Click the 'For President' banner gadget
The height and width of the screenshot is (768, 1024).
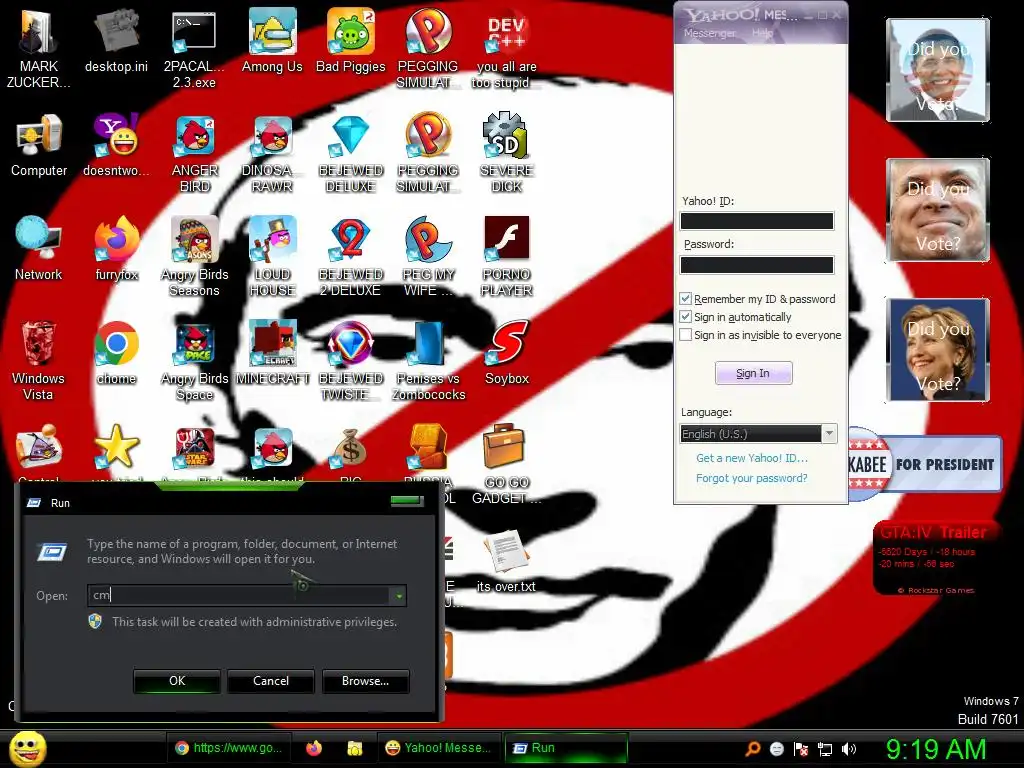click(925, 464)
